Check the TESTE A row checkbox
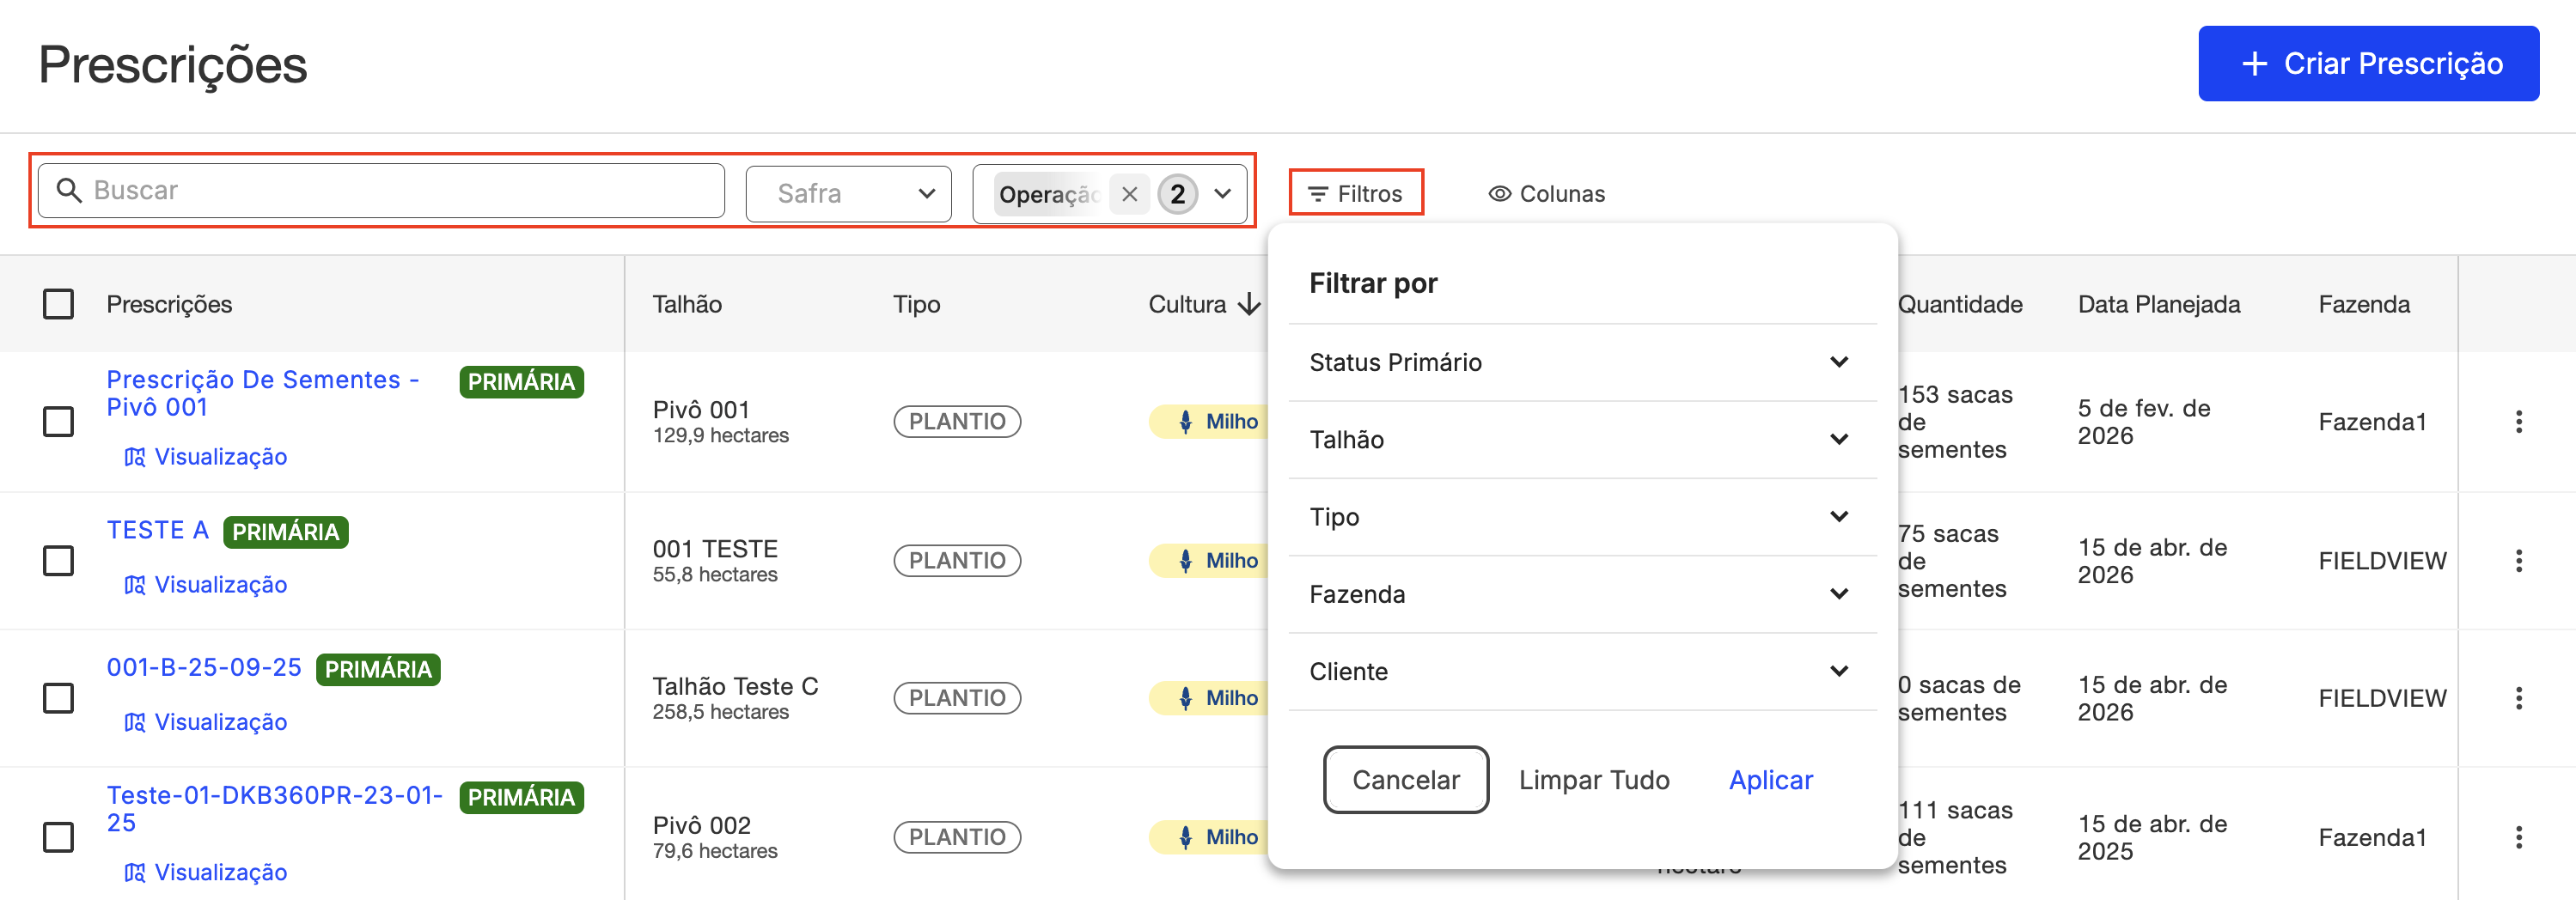This screenshot has height=900, width=2576. click(59, 561)
